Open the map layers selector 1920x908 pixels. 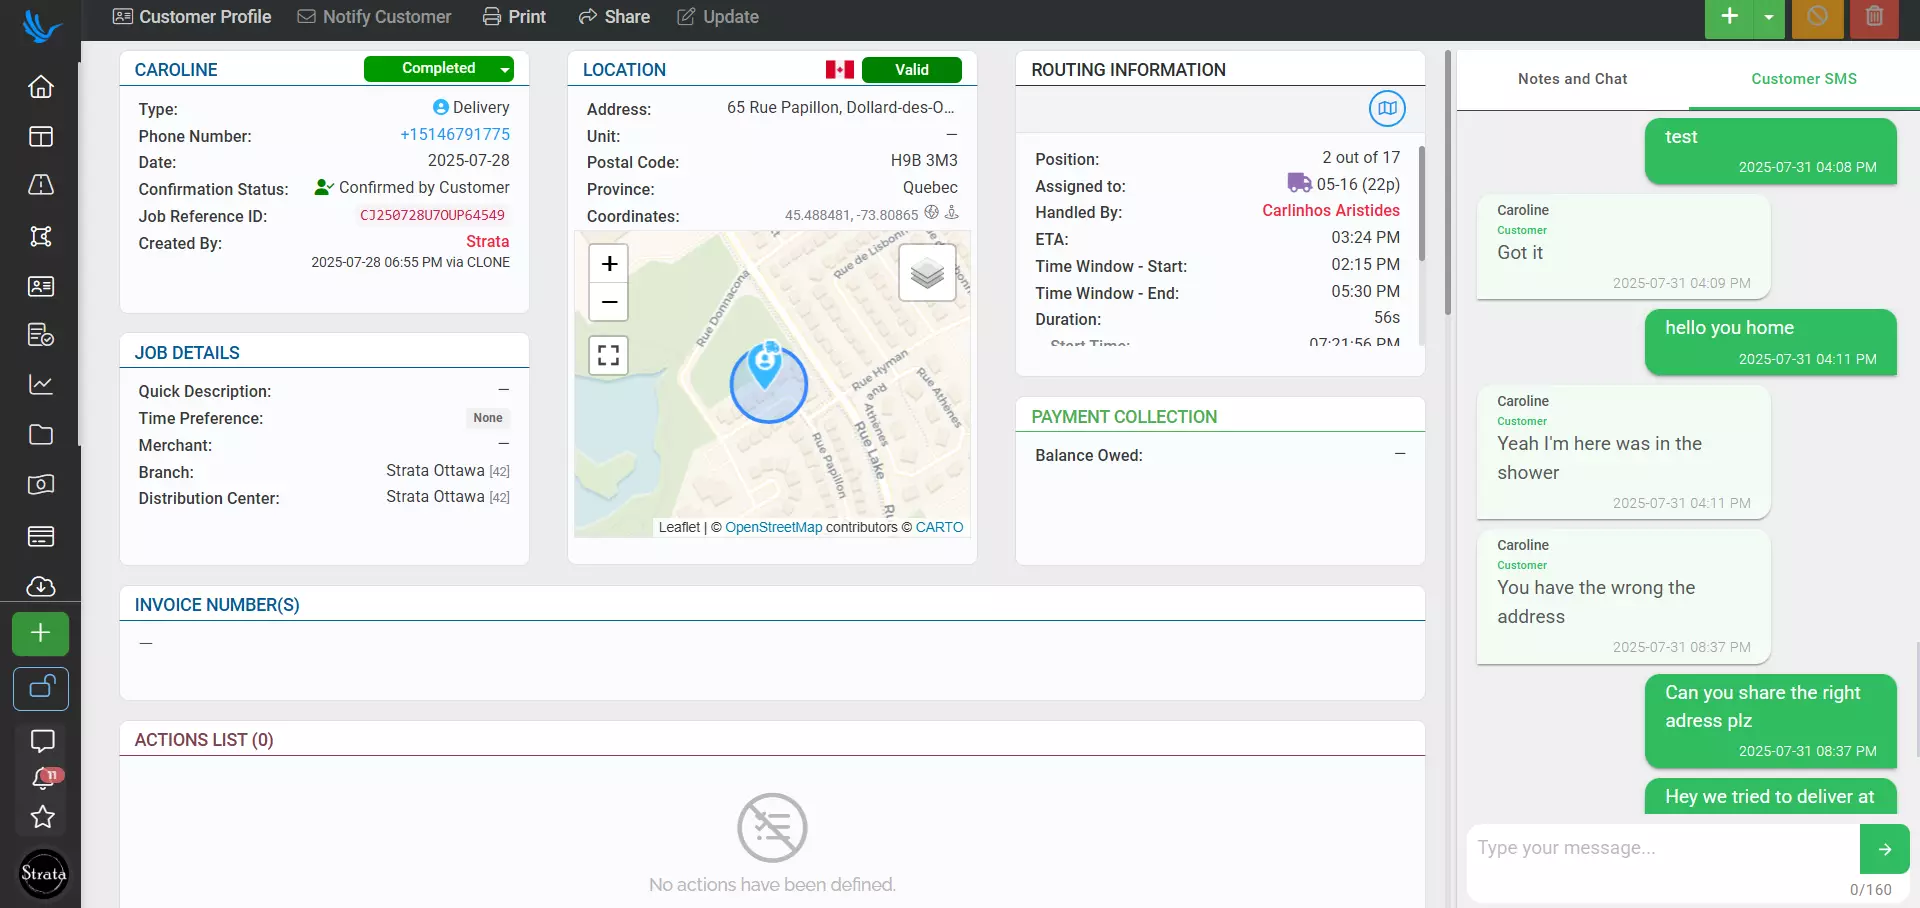927,272
